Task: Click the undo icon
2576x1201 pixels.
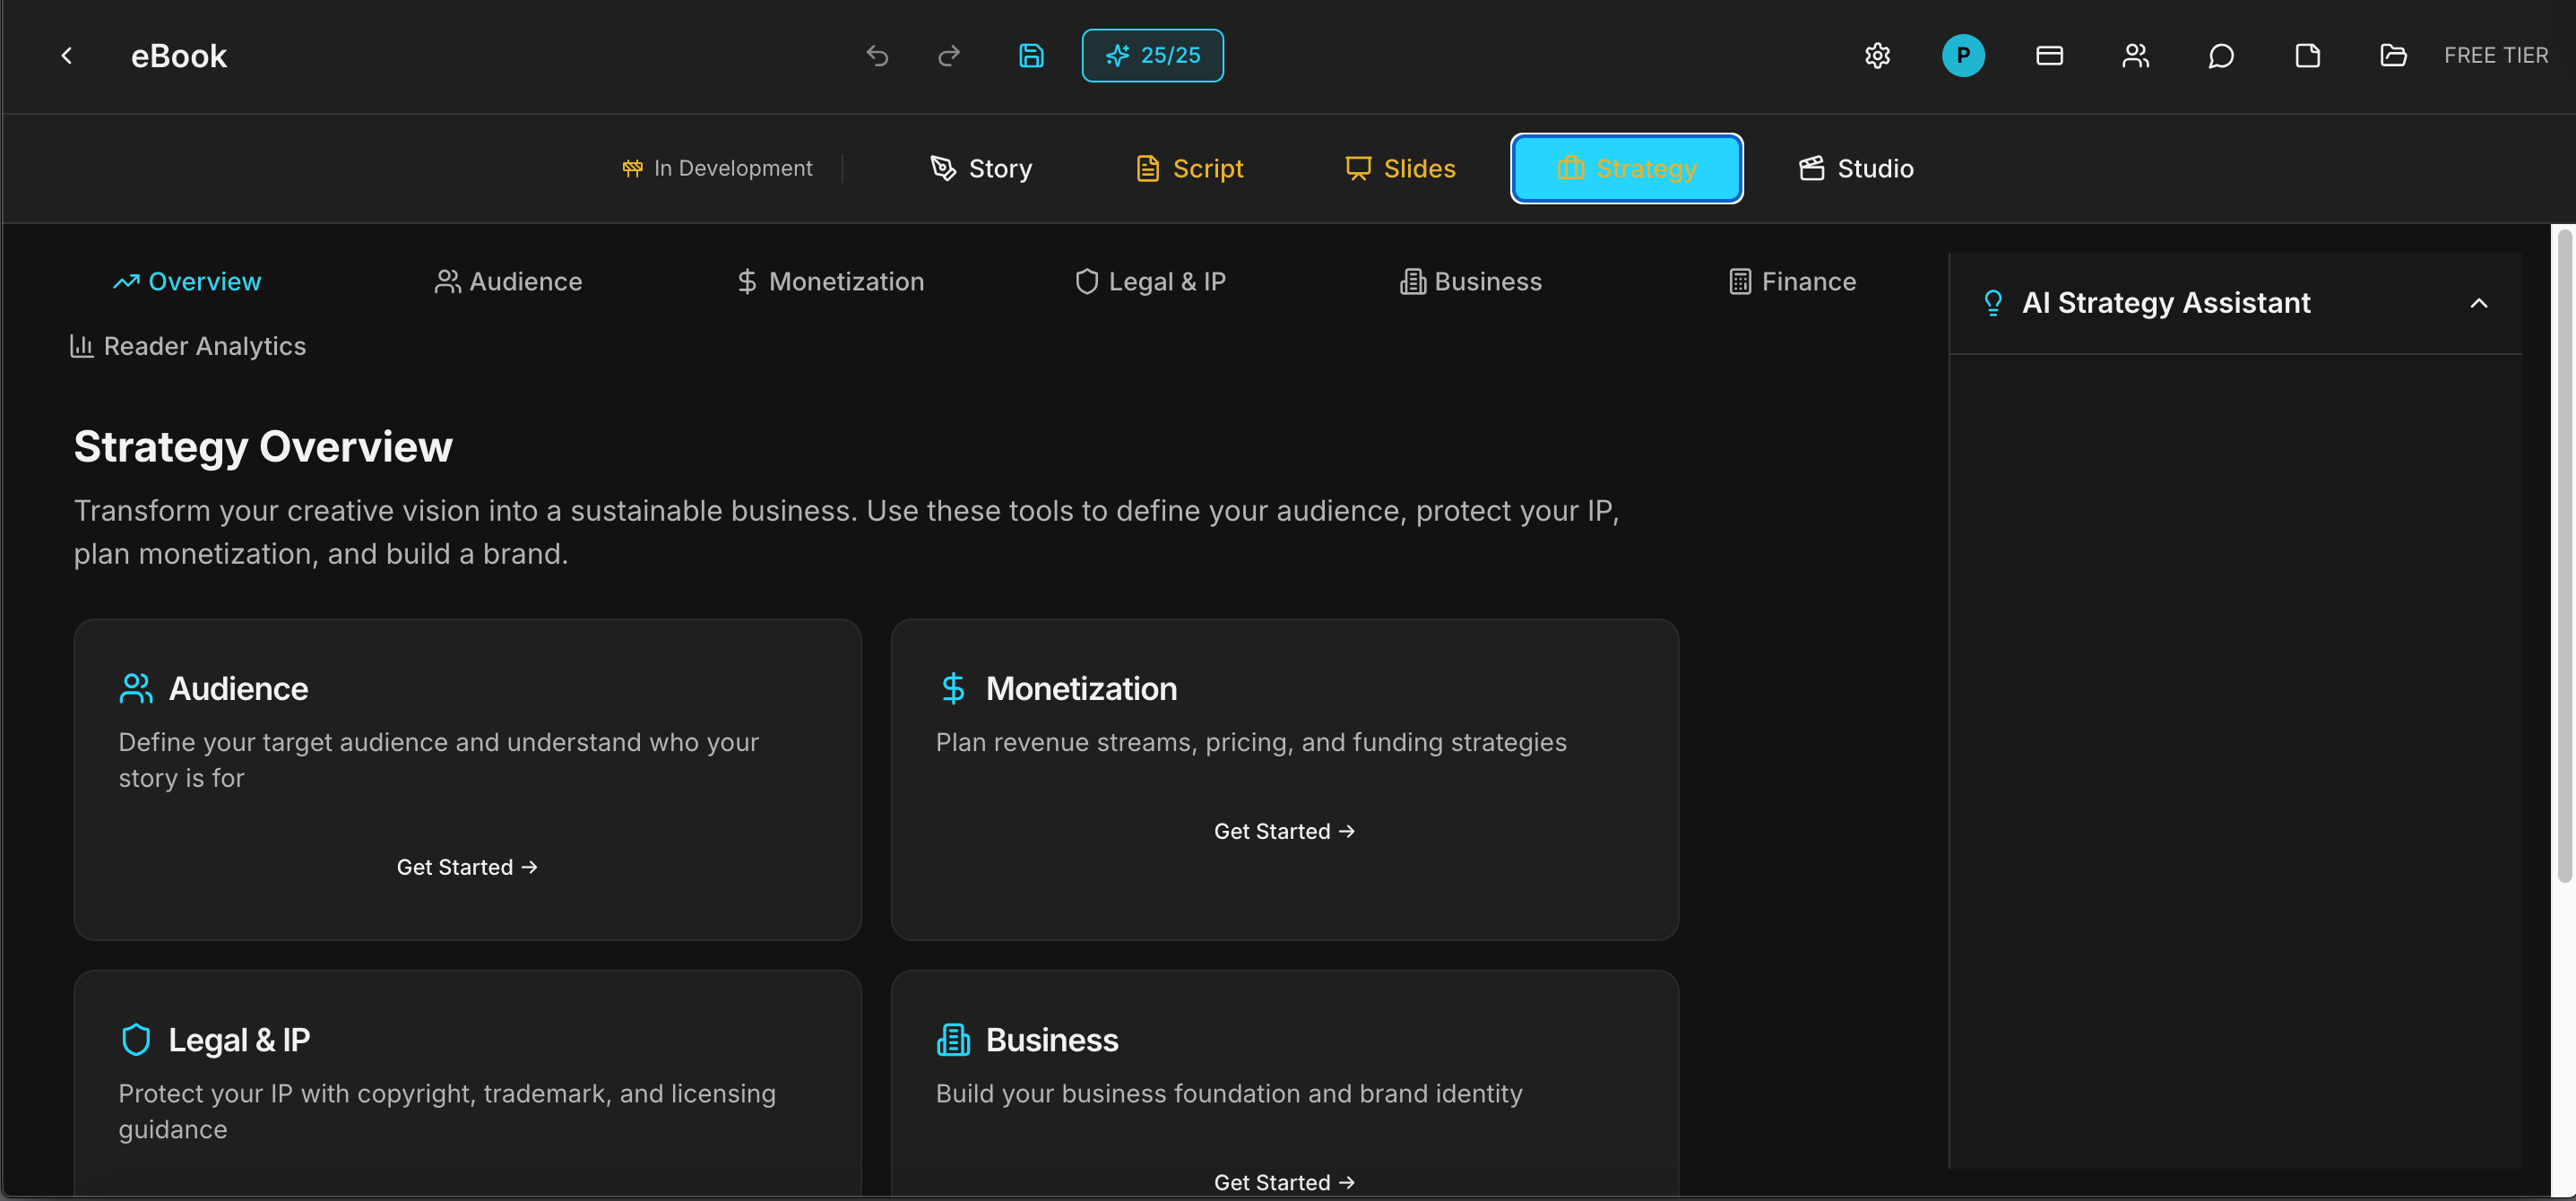Action: tap(877, 56)
